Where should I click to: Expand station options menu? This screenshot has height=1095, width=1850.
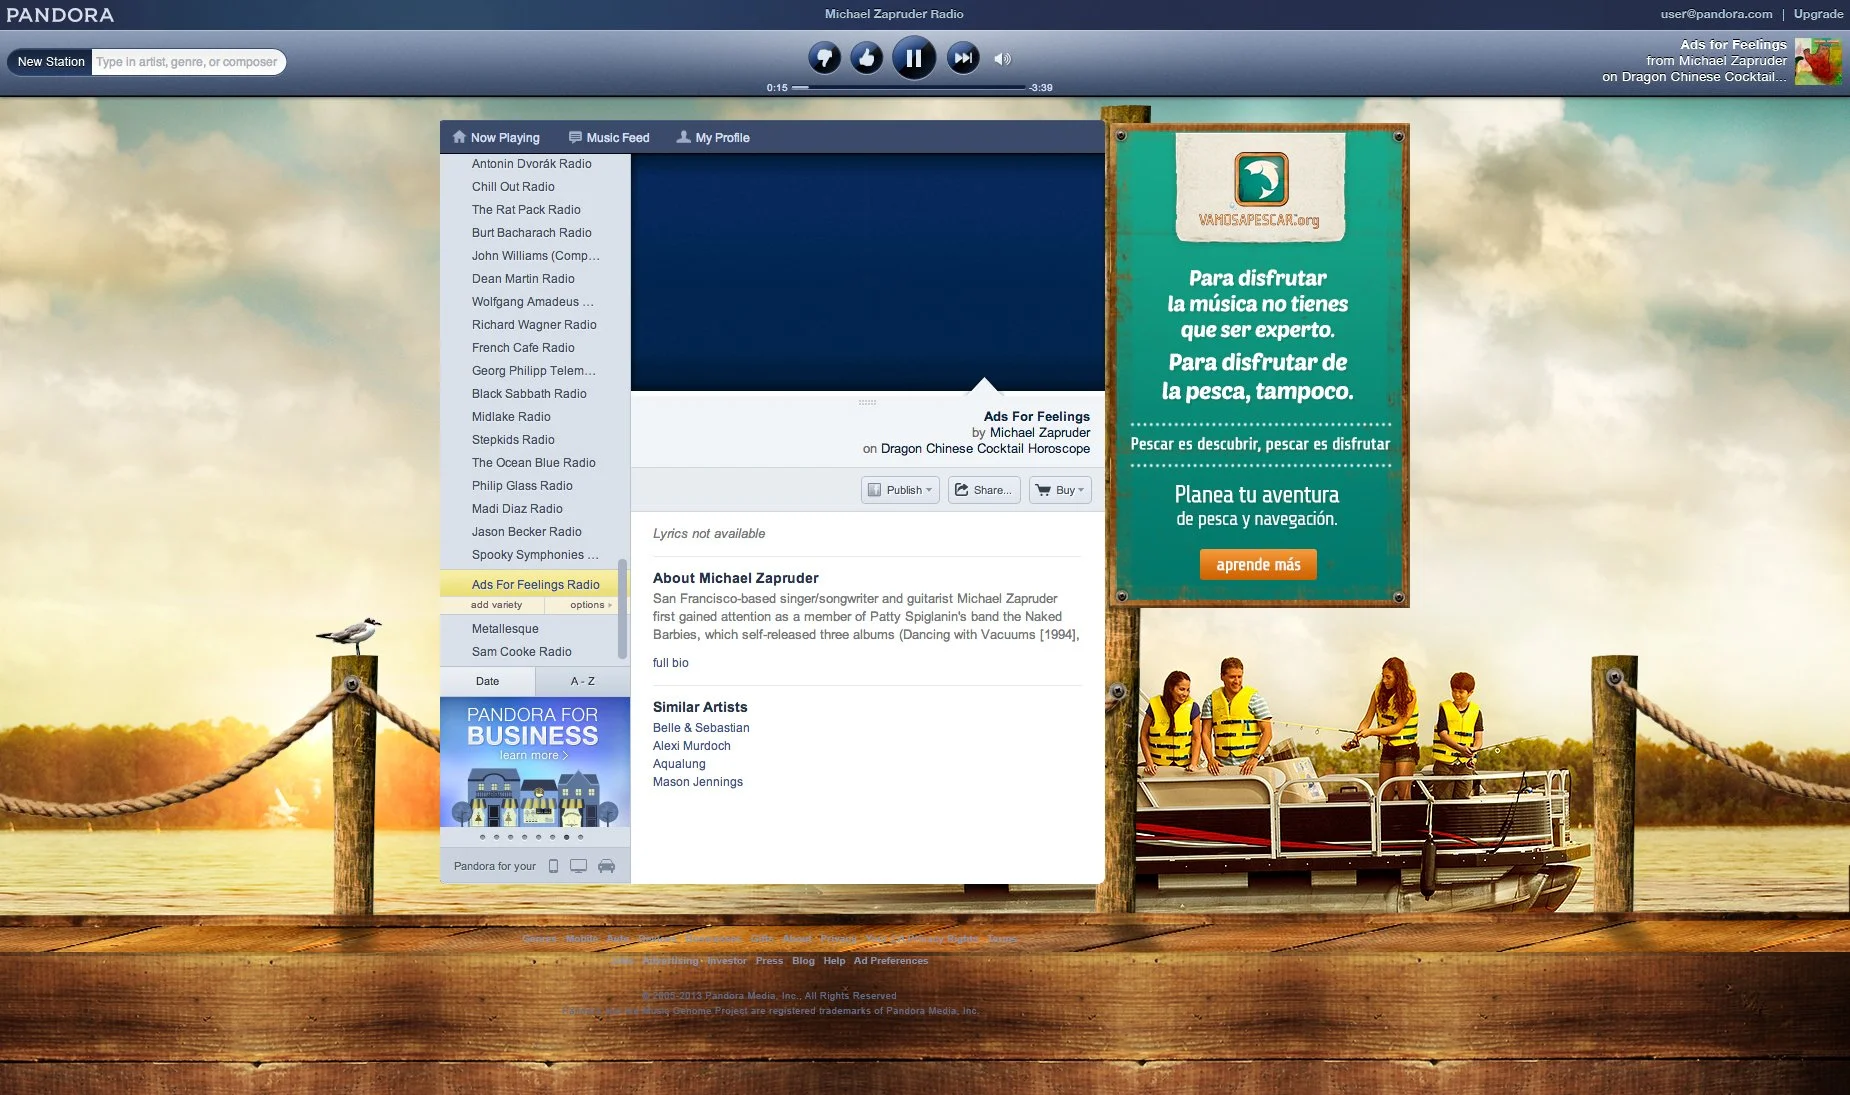click(590, 605)
